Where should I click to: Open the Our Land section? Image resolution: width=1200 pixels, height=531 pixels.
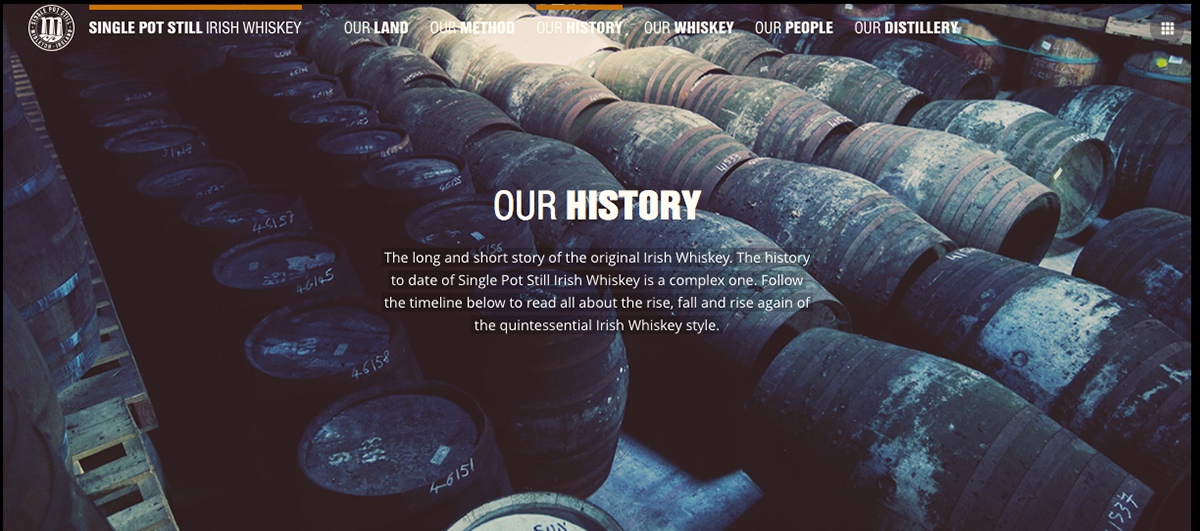tap(376, 28)
